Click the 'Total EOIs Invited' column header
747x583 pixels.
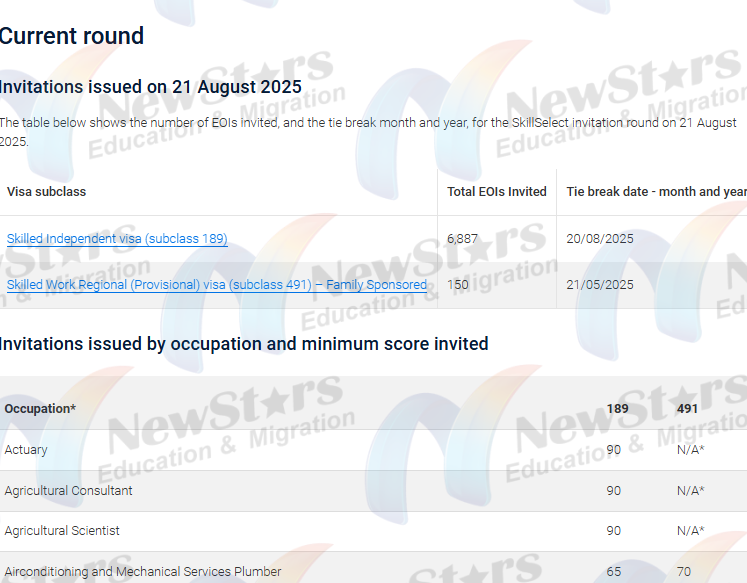497,192
